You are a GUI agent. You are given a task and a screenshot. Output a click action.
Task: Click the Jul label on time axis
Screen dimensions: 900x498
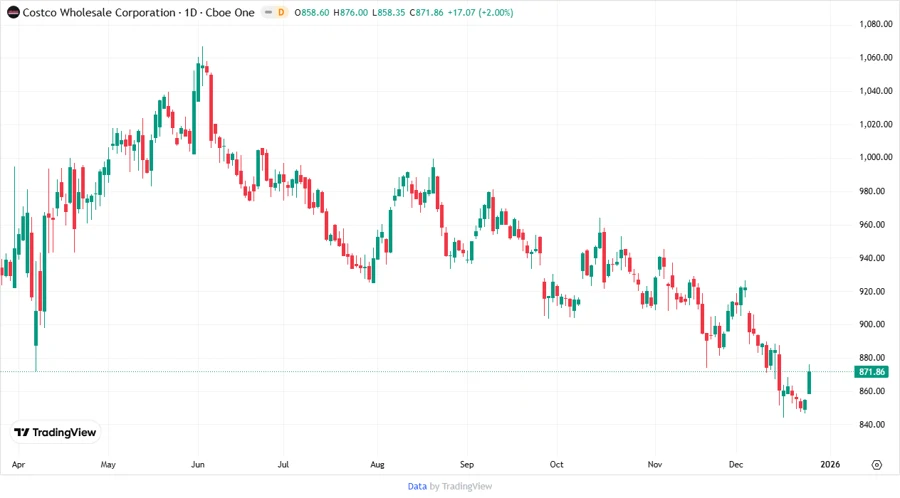coord(283,465)
